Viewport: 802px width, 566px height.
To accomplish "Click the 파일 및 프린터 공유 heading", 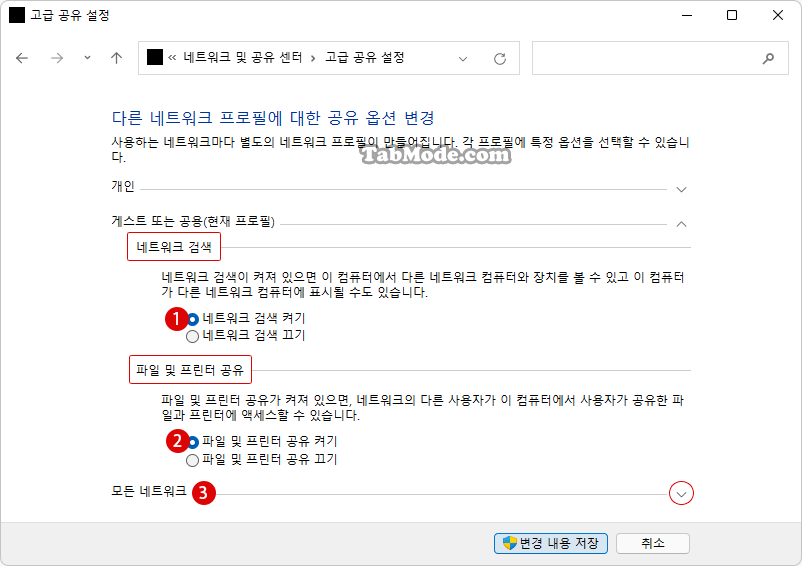I will pyautogui.click(x=190, y=370).
